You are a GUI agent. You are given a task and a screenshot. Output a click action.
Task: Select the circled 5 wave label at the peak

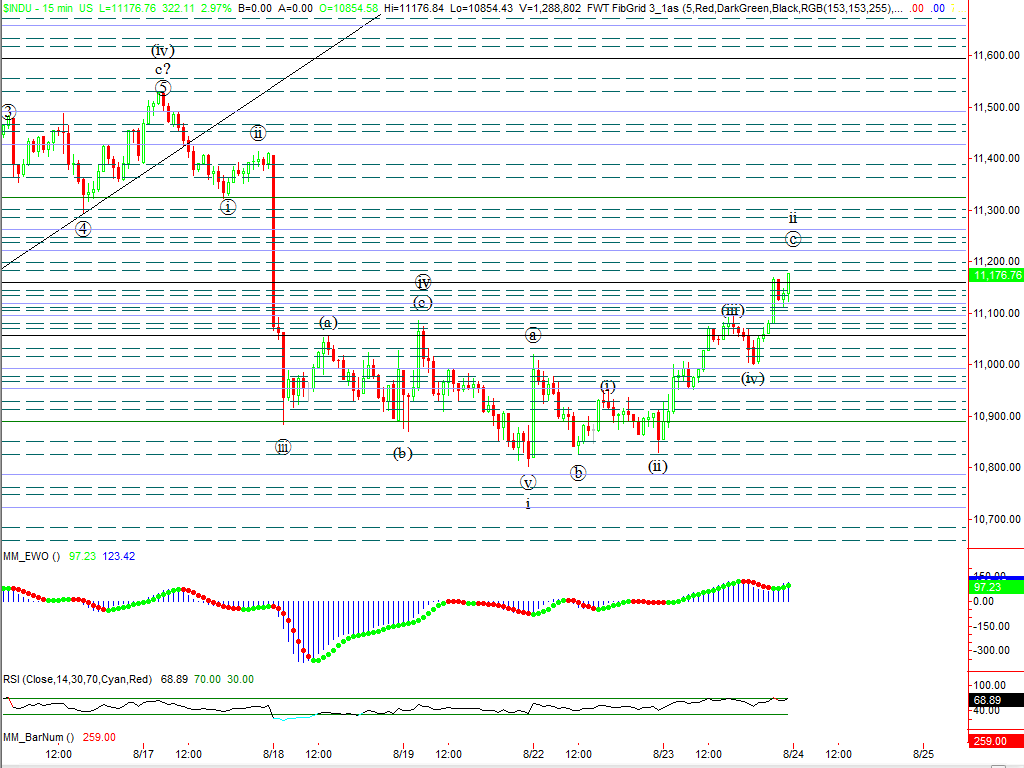pos(163,89)
